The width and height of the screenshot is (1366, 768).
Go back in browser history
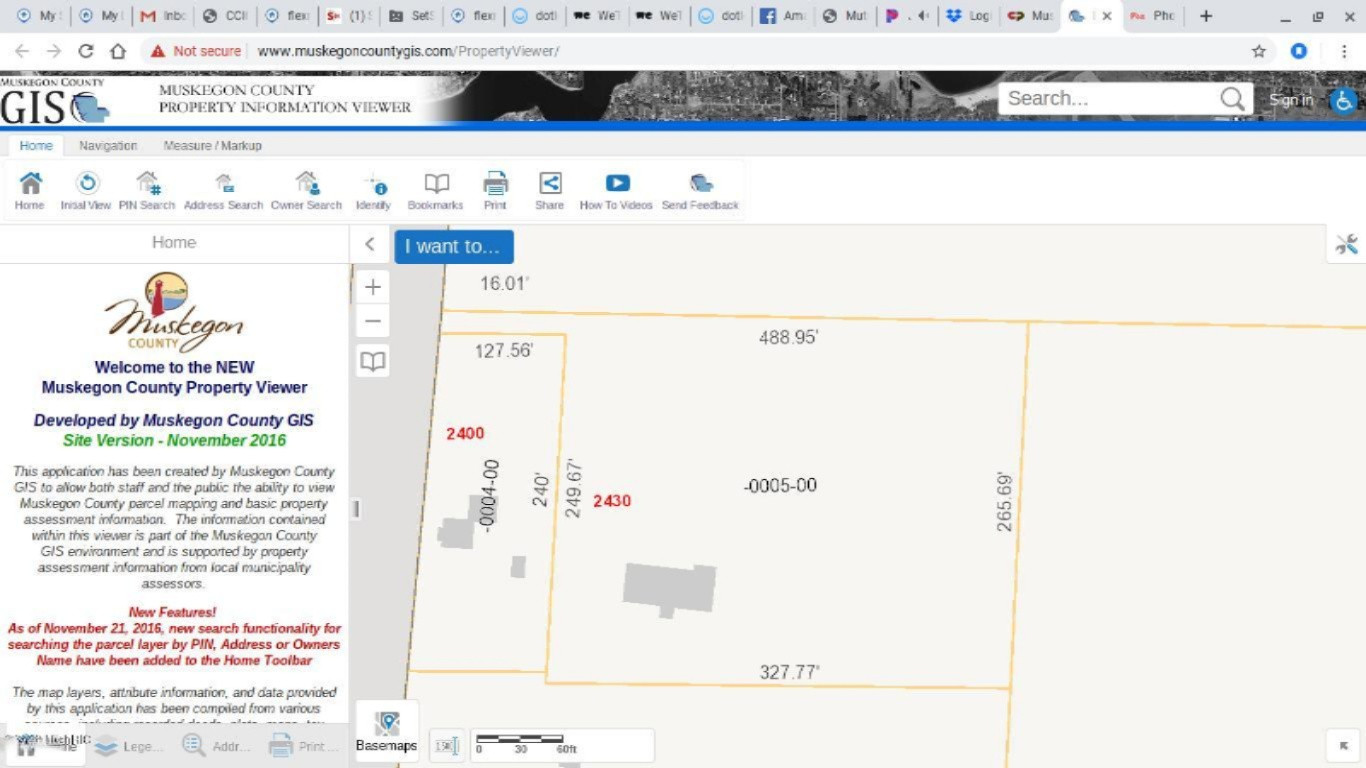click(22, 51)
